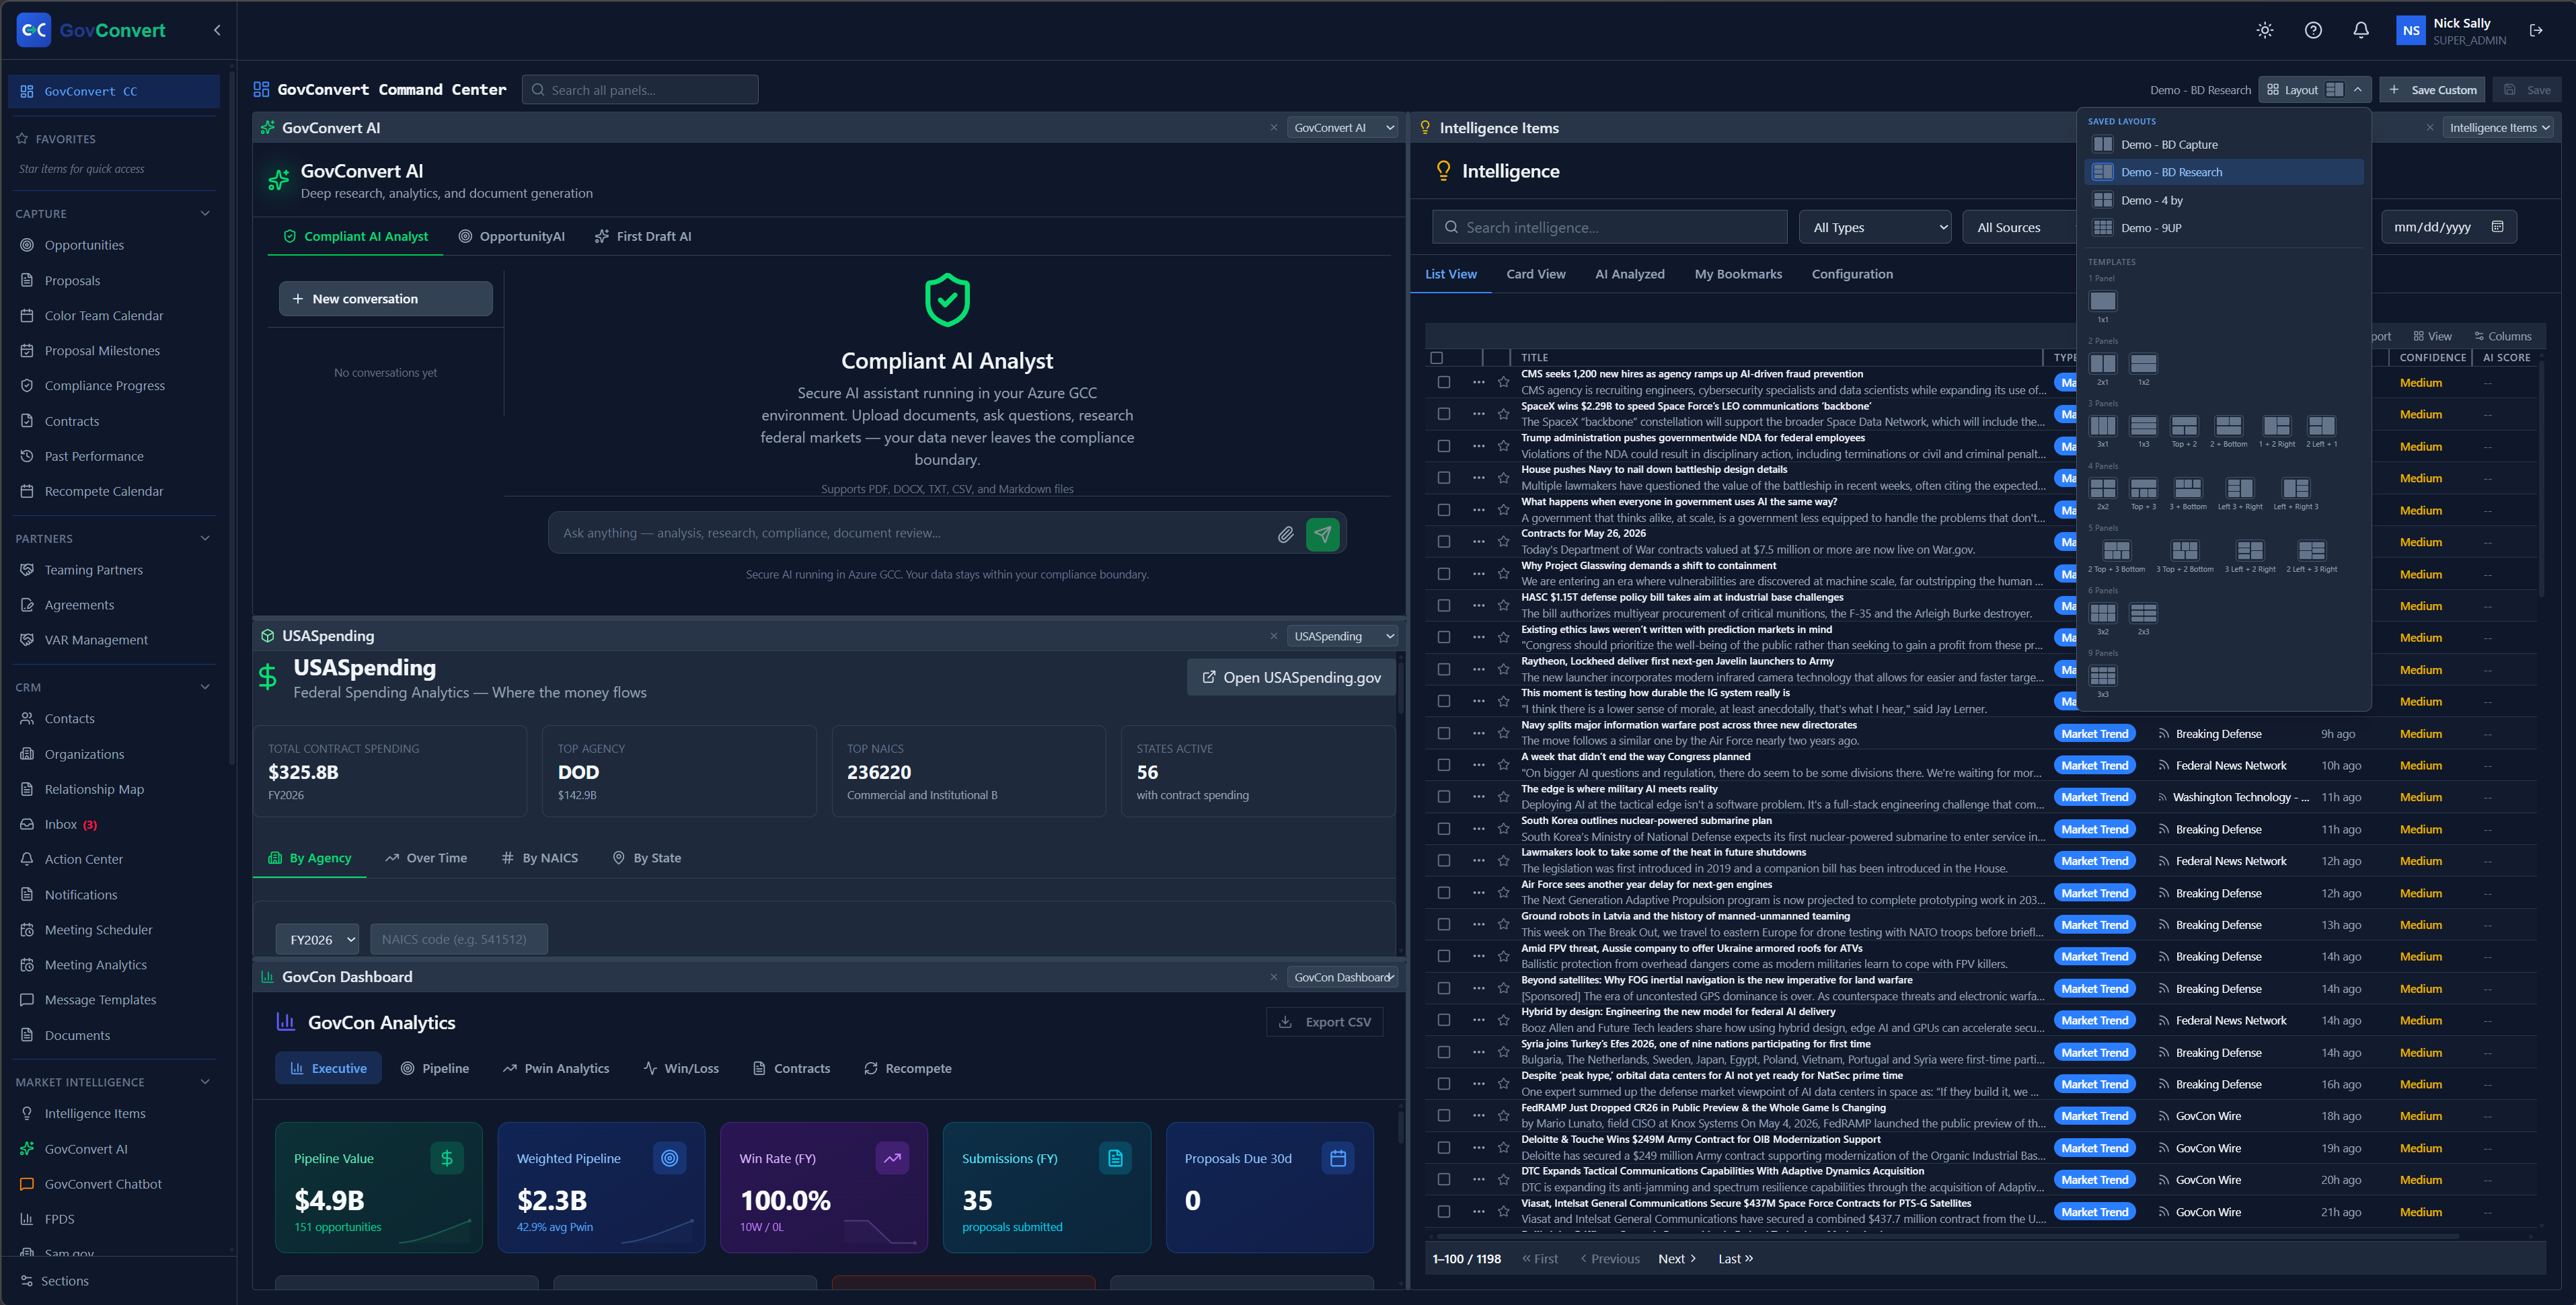Click the Search intelligence input field
Viewport: 2576px width, 1305px height.
click(1610, 227)
